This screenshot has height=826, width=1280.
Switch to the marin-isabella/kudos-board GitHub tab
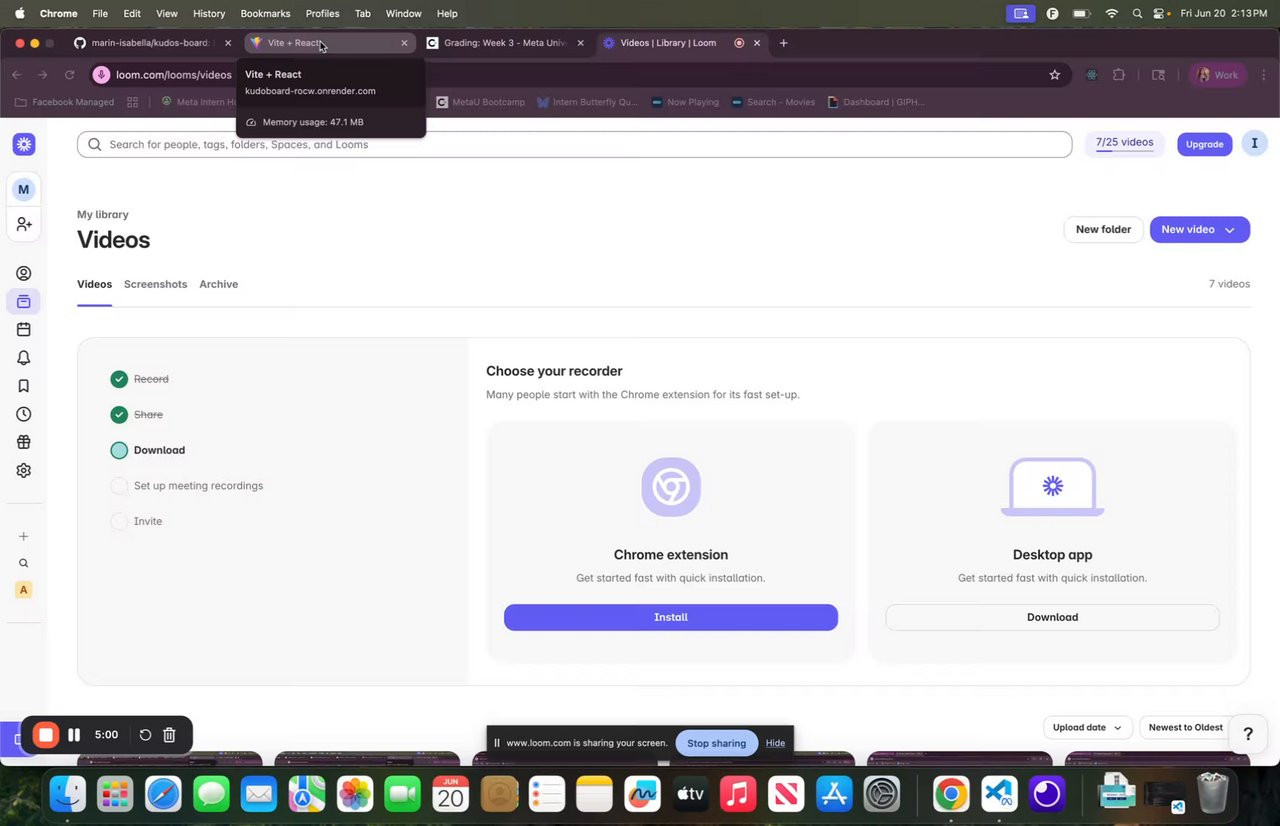coord(152,43)
